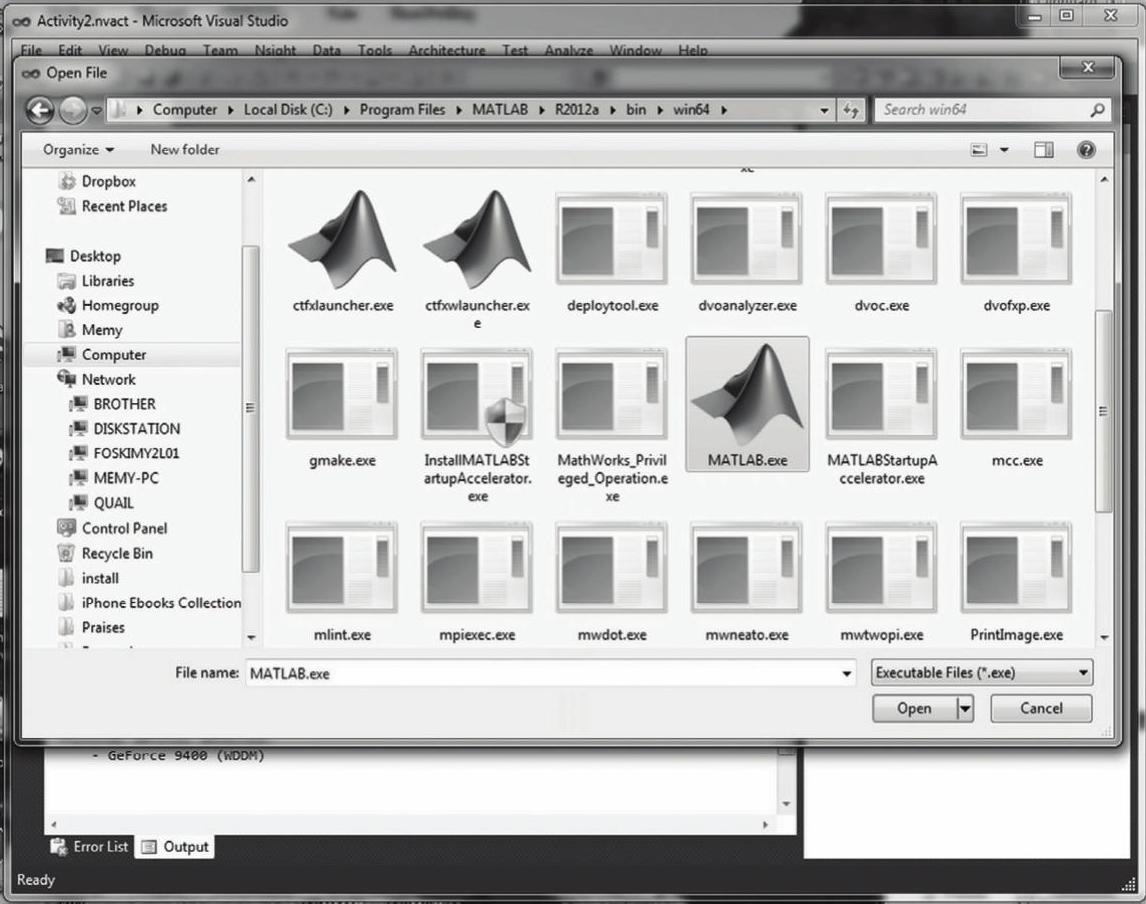The width and height of the screenshot is (1146, 904).
Task: Click the file list vertical scrollbar
Action: pyautogui.click(x=1104, y=410)
